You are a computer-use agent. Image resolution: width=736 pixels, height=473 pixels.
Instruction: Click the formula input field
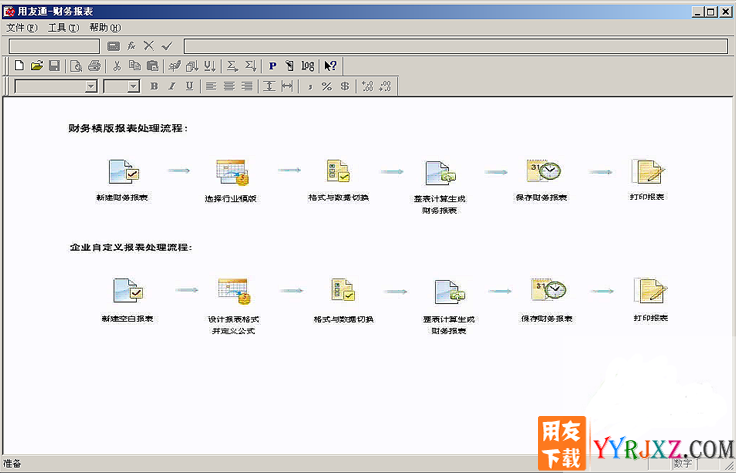tap(456, 46)
